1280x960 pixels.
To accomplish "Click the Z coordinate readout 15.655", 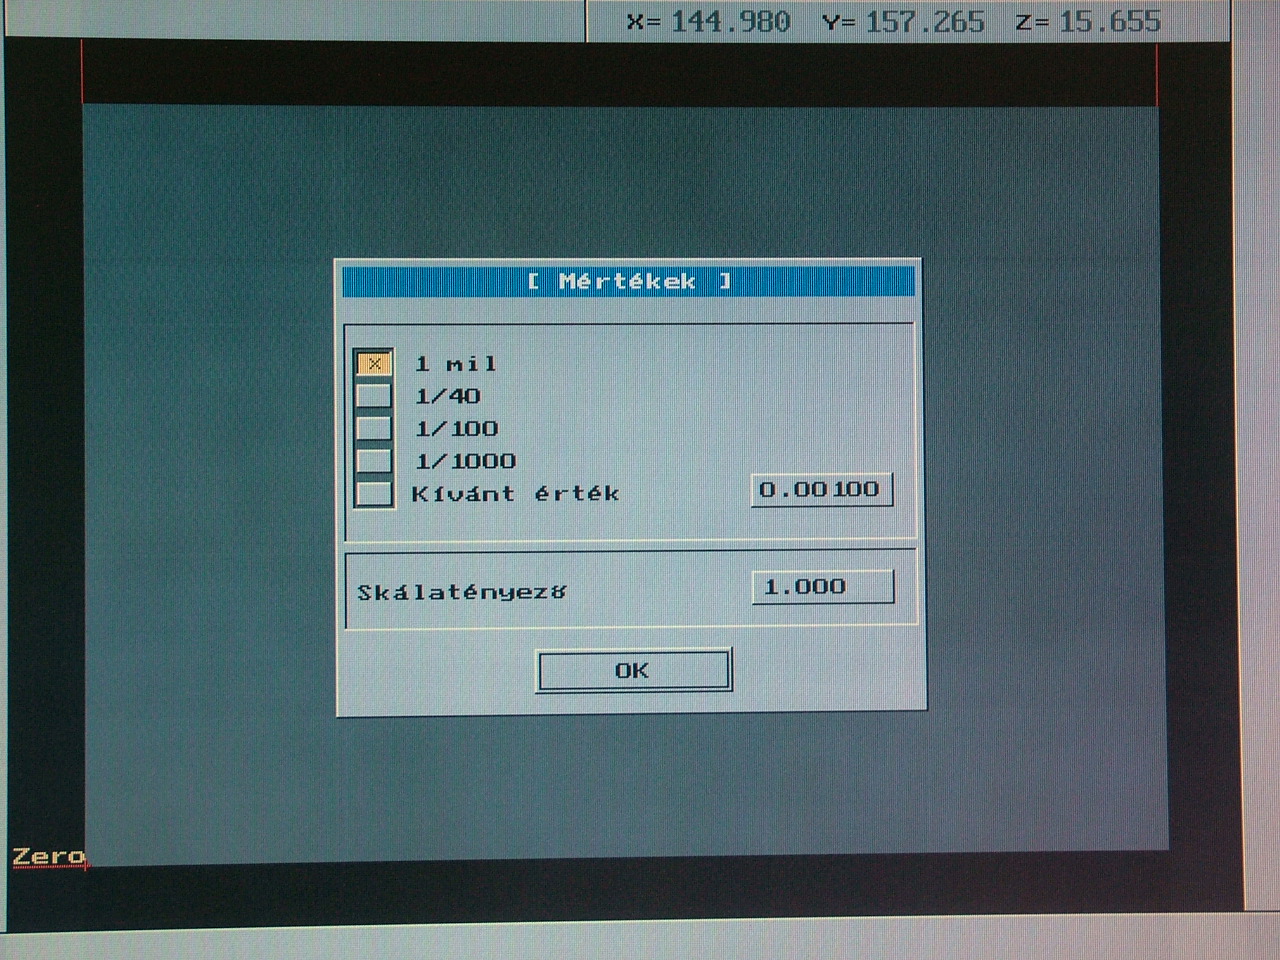I will [x=1109, y=22].
